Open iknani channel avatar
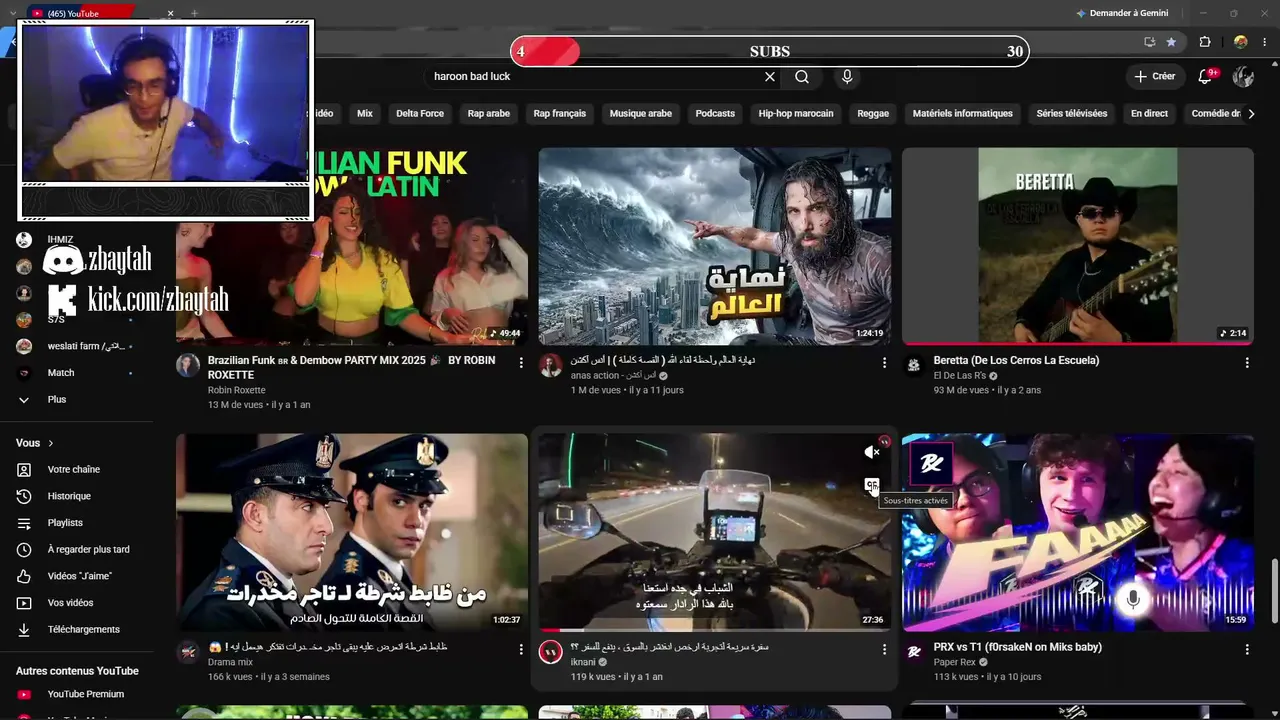The height and width of the screenshot is (720, 1280). (551, 652)
